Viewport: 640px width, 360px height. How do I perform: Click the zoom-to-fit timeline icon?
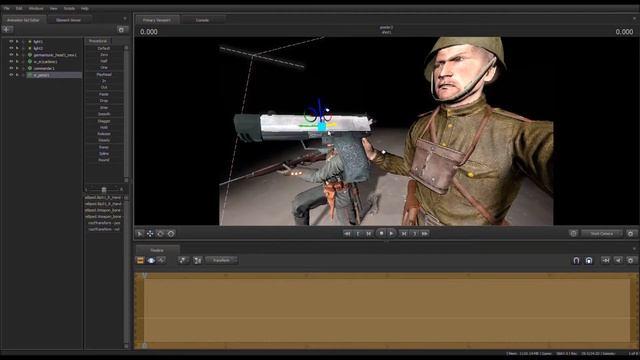click(x=606, y=260)
